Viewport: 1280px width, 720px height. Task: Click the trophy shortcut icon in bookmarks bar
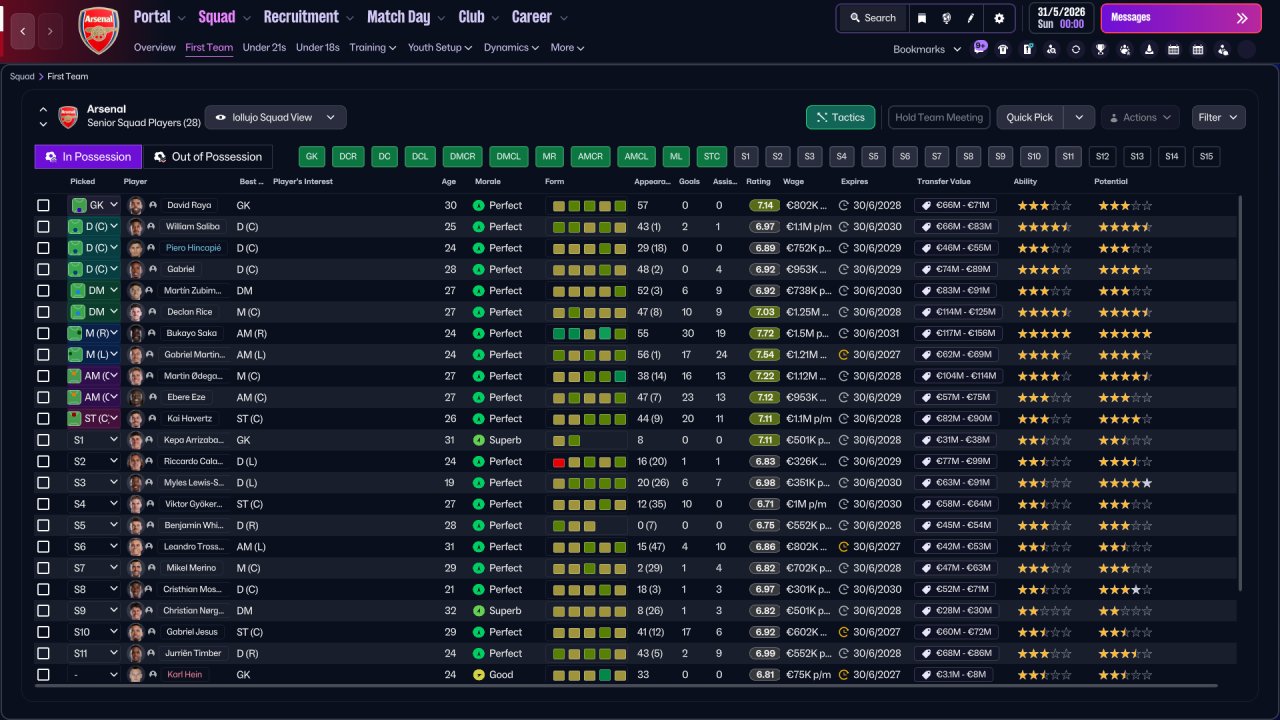[x=1100, y=49]
